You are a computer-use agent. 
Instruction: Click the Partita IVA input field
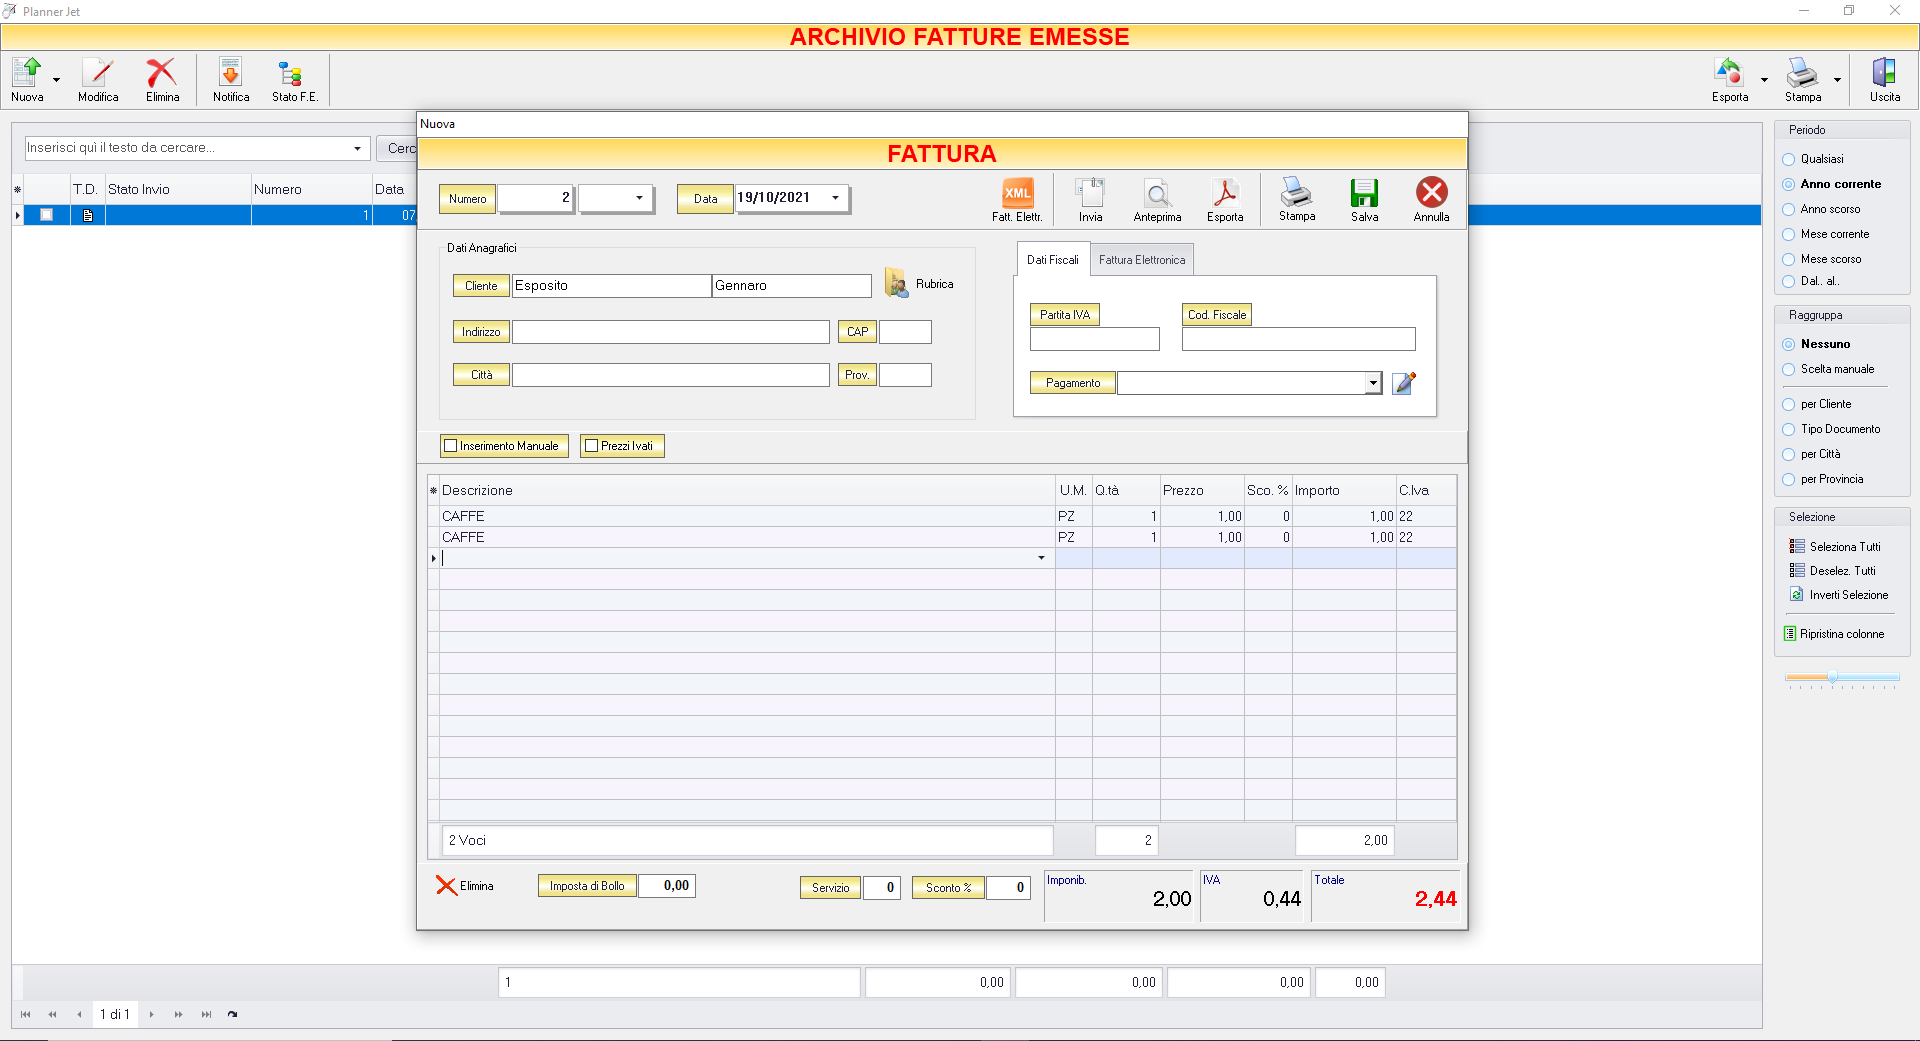click(1094, 339)
